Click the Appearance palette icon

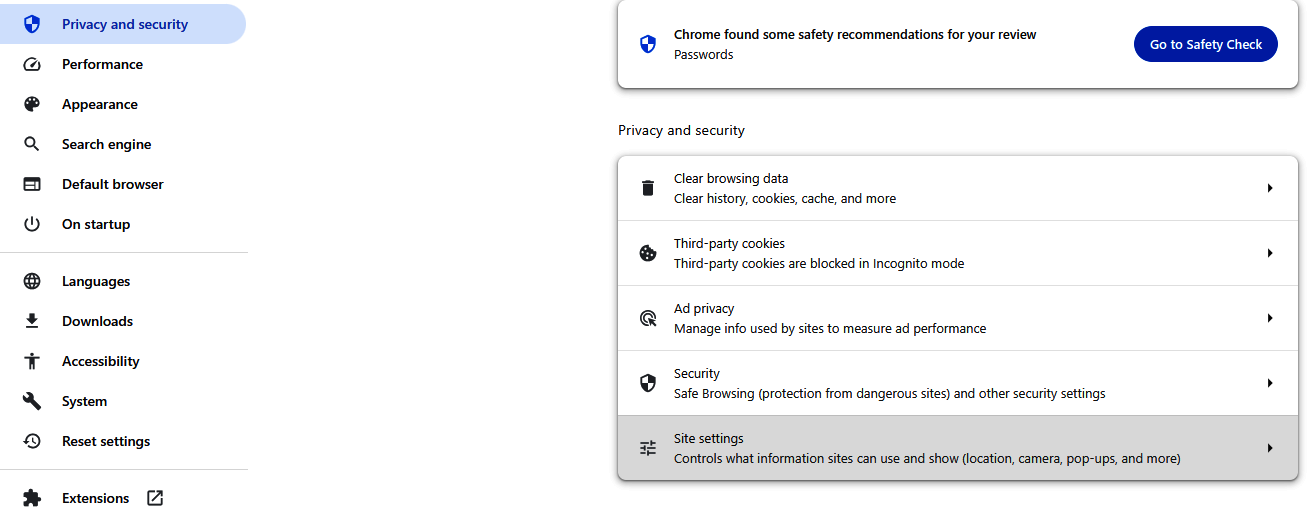point(32,104)
